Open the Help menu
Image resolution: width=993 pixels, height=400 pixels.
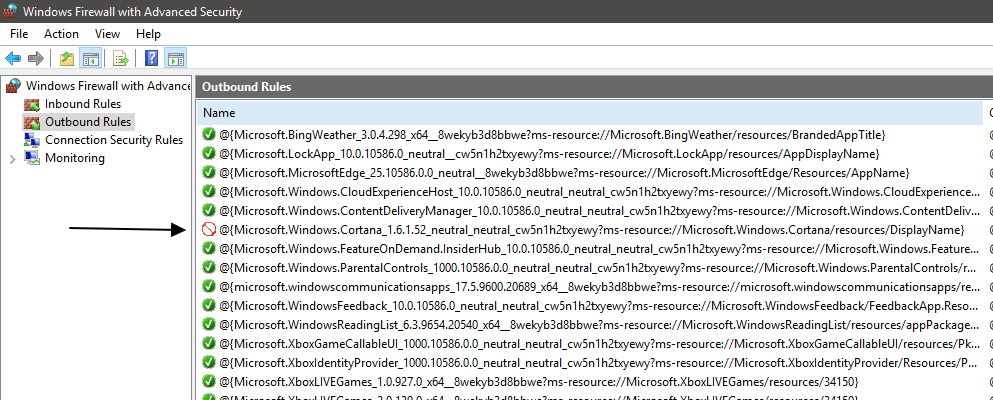click(148, 34)
